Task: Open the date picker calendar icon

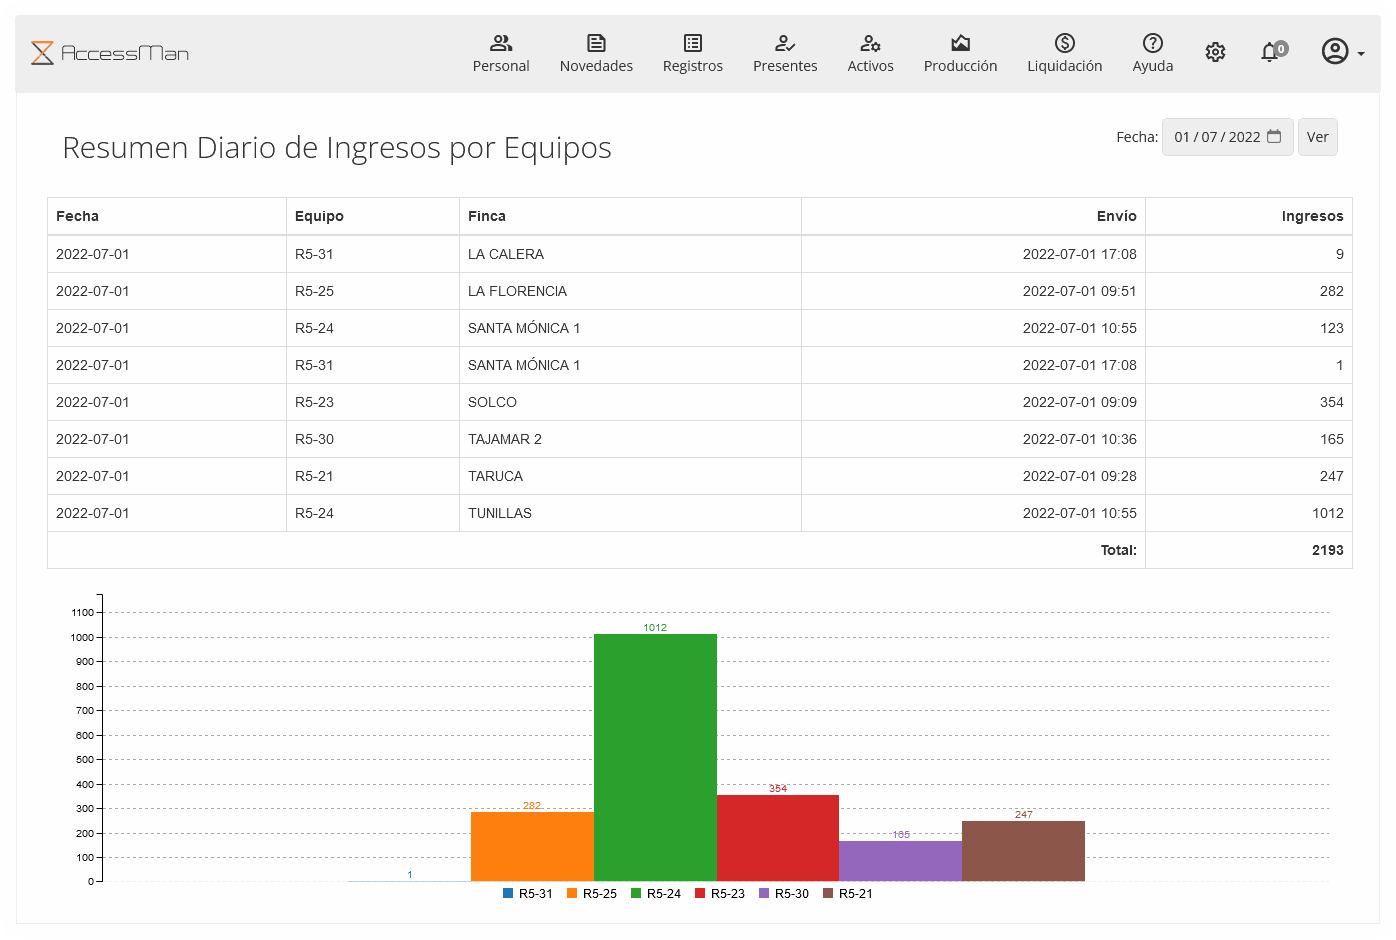Action: [1274, 137]
